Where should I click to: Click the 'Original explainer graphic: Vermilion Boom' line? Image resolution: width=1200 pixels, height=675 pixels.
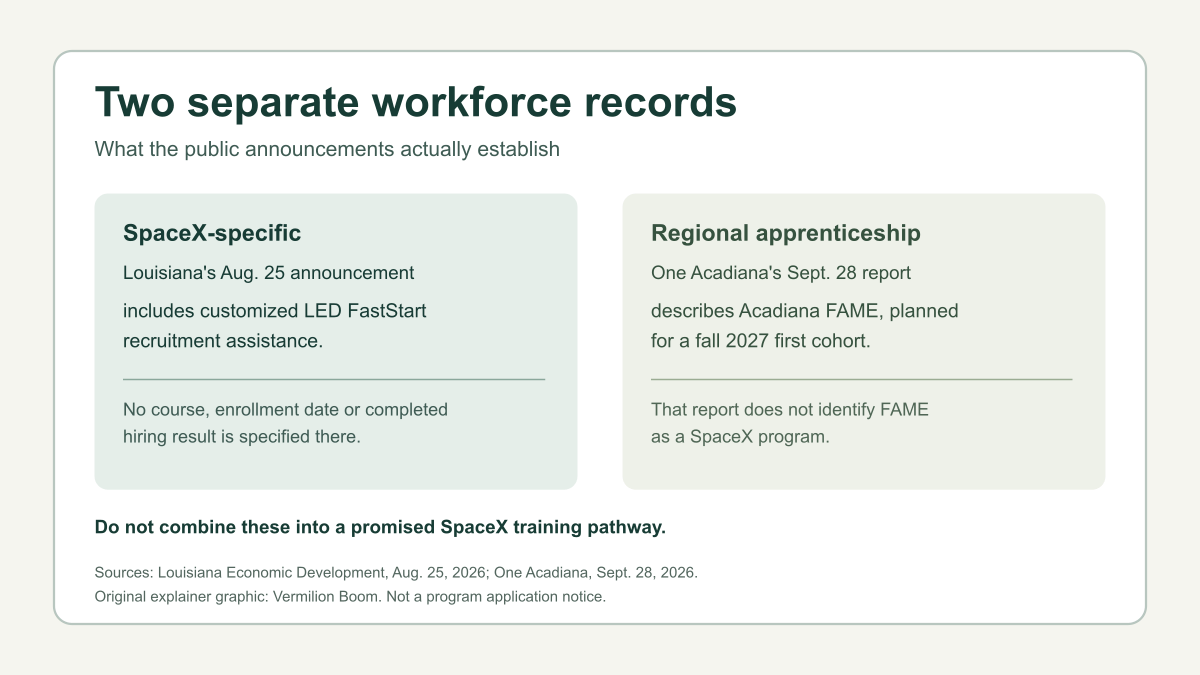click(x=351, y=597)
